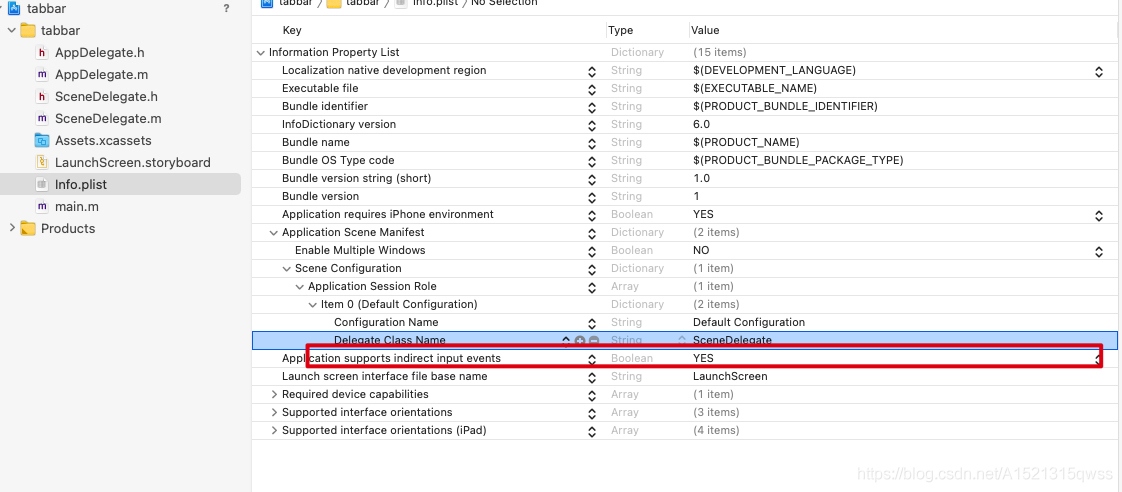Collapse Application Scene Manifest
This screenshot has width=1122, height=492.
coord(273,232)
